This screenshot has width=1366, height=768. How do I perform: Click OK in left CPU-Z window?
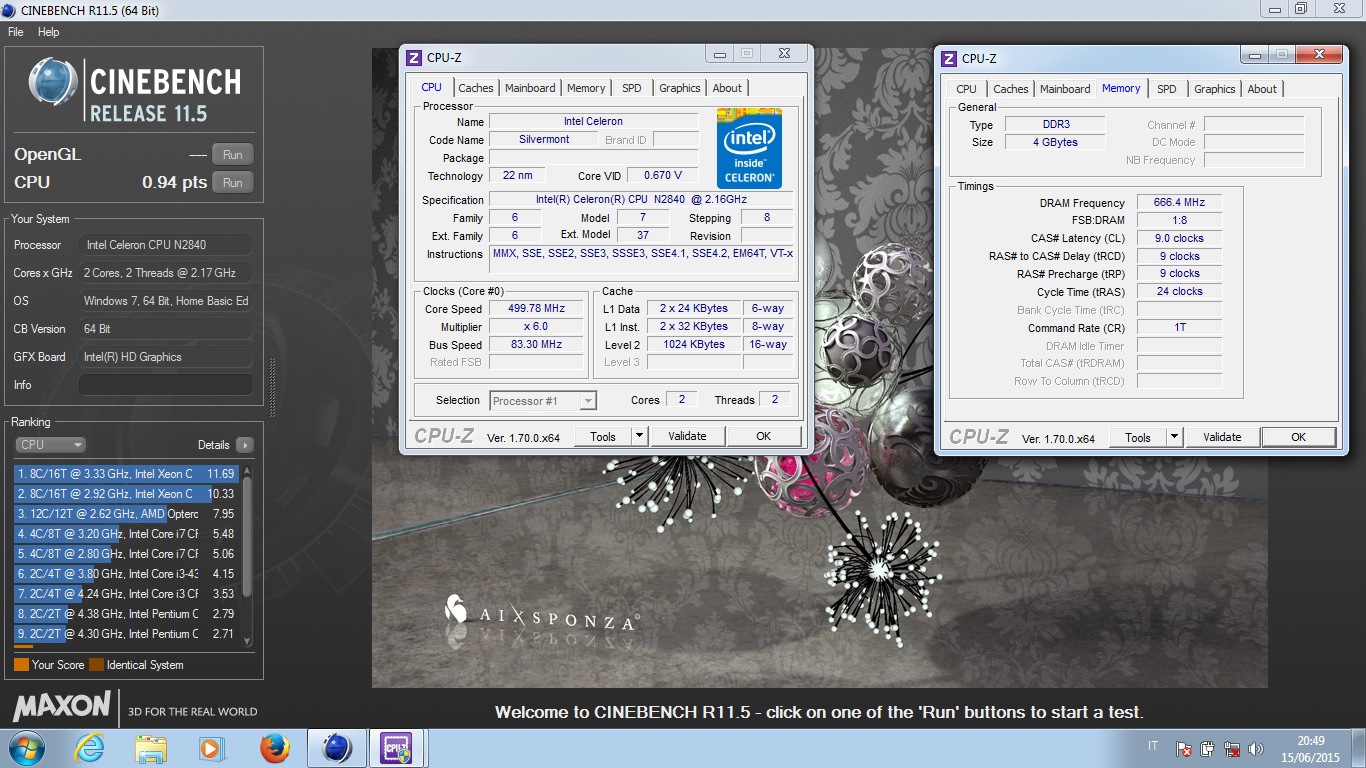pyautogui.click(x=764, y=436)
